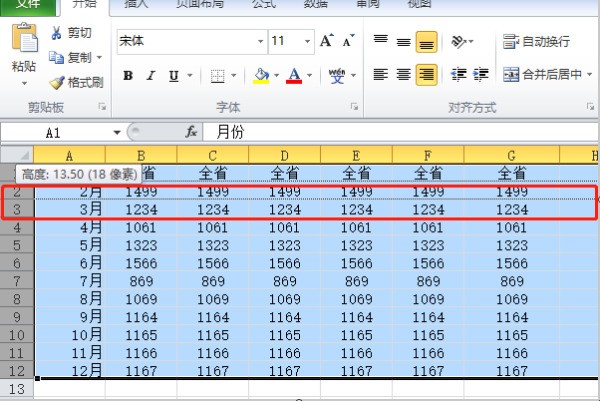Image resolution: width=600 pixels, height=401 pixels.
Task: Toggle italic formatting
Action: click(x=151, y=75)
